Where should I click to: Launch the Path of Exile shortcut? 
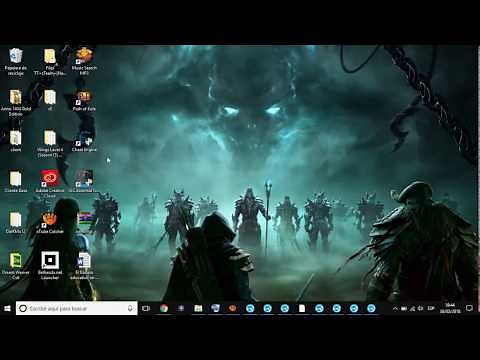click(x=84, y=100)
